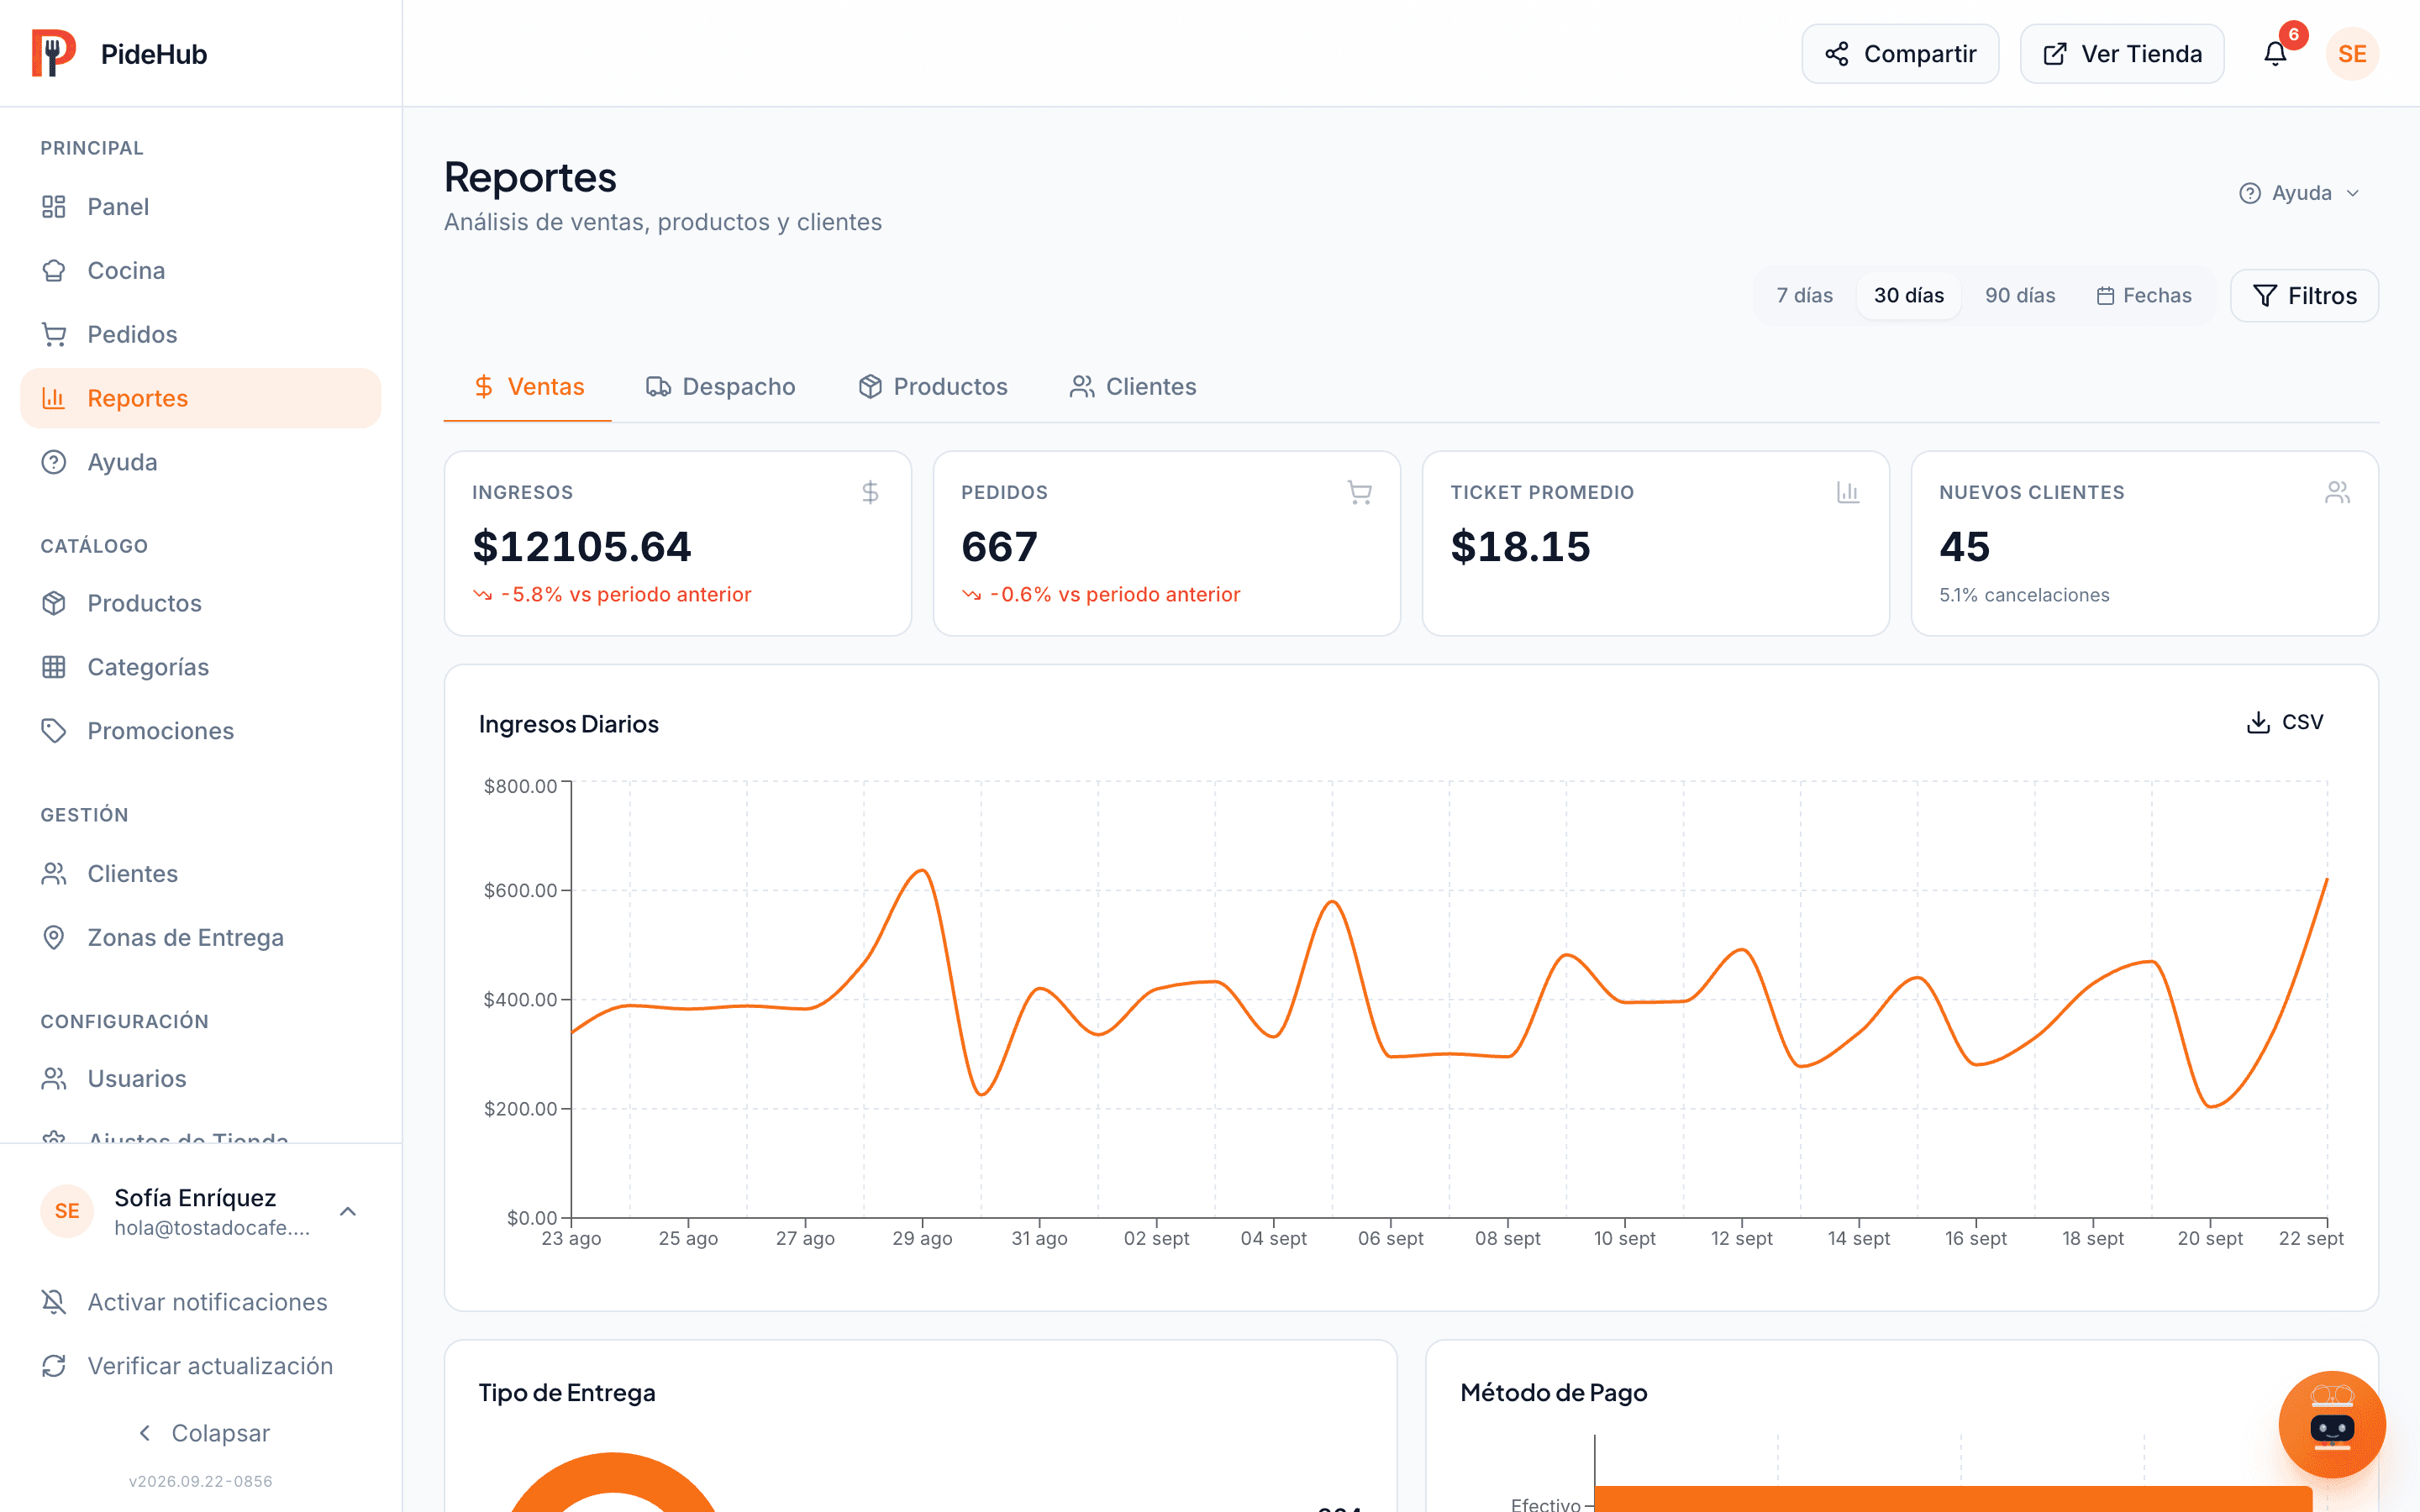Switch to the Ventas tab

[528, 387]
